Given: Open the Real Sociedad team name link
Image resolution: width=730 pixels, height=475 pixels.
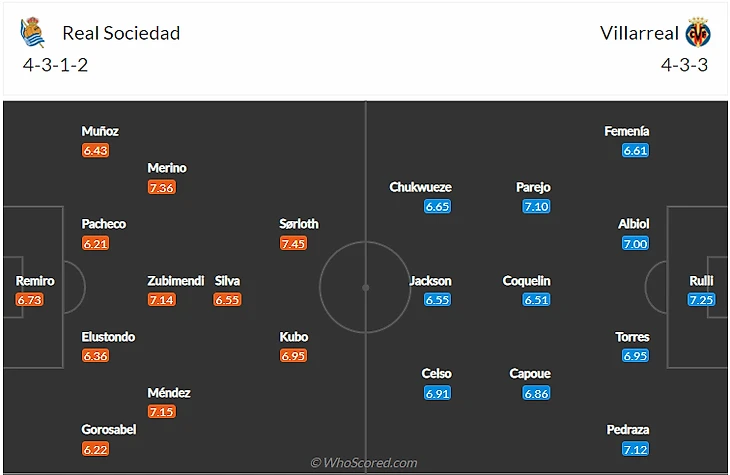Looking at the screenshot, I should click(x=121, y=33).
